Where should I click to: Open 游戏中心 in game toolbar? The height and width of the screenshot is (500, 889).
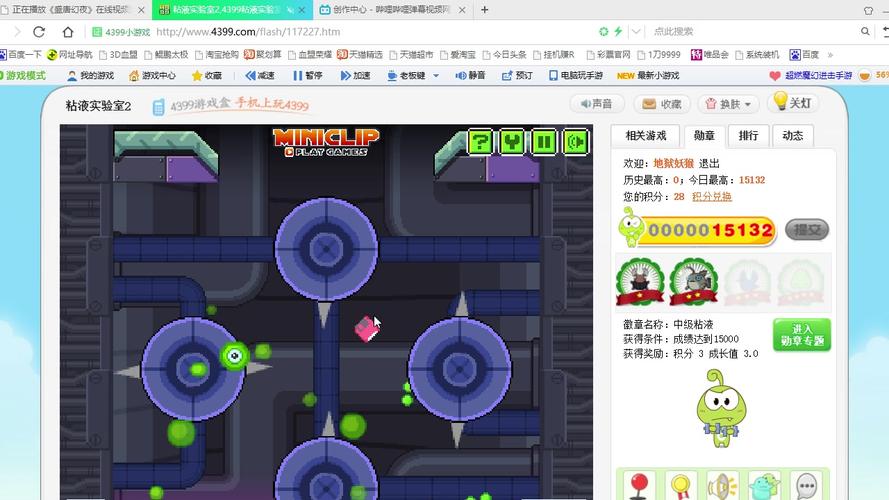152,75
